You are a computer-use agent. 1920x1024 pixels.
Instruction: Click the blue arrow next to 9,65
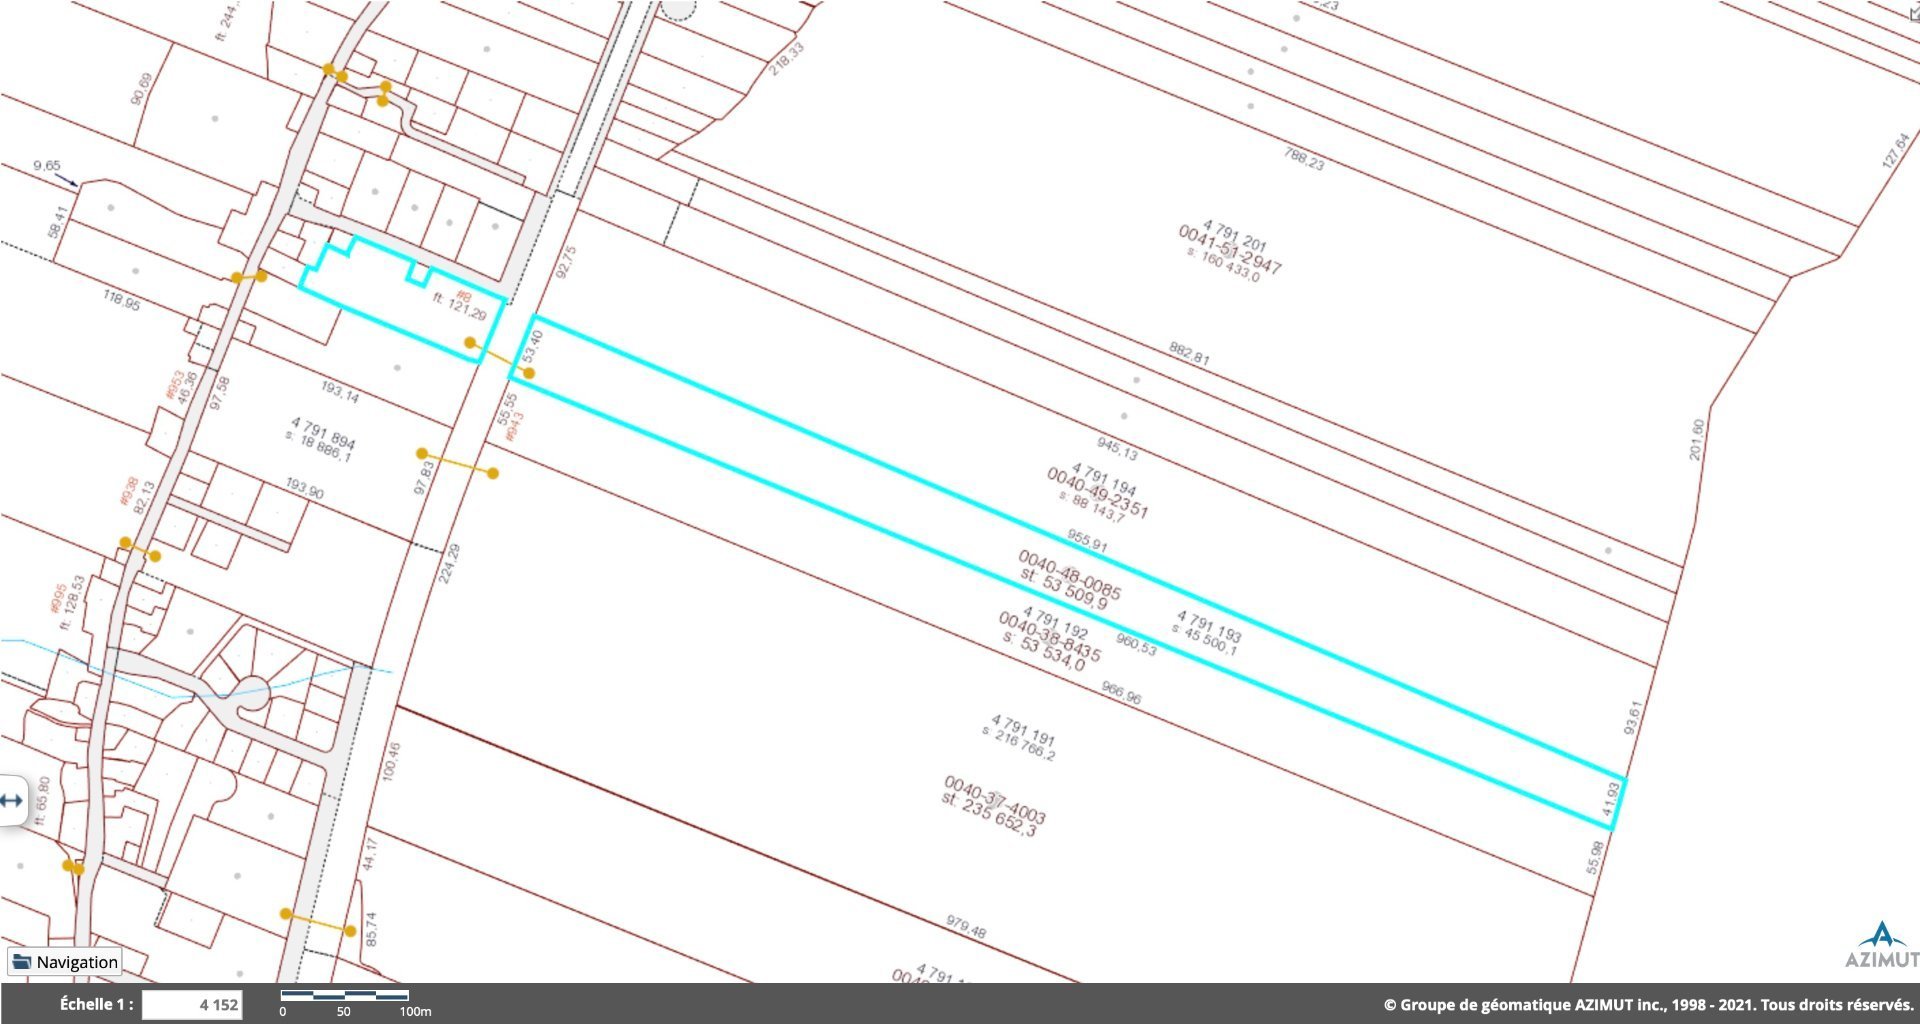[x=66, y=179]
